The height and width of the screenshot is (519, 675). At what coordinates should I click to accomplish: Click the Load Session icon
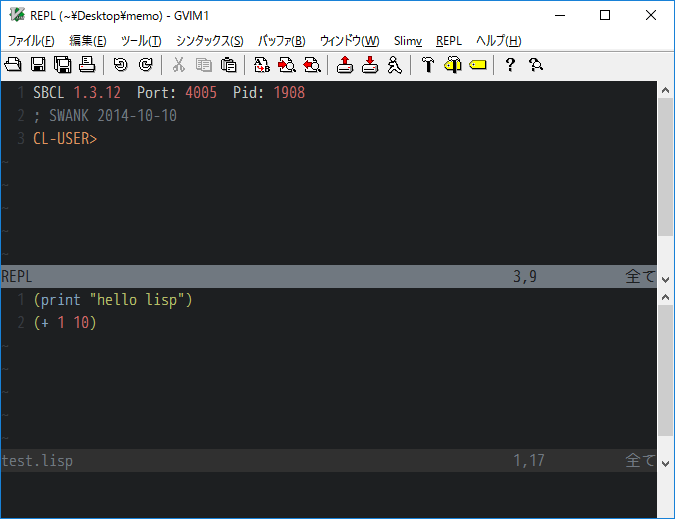[x=344, y=65]
